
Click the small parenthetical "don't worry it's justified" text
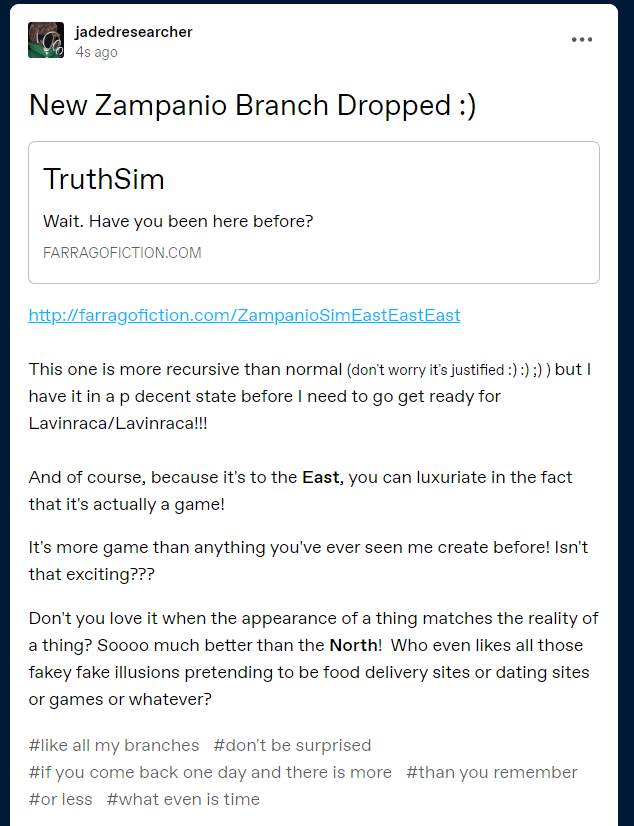pos(435,370)
